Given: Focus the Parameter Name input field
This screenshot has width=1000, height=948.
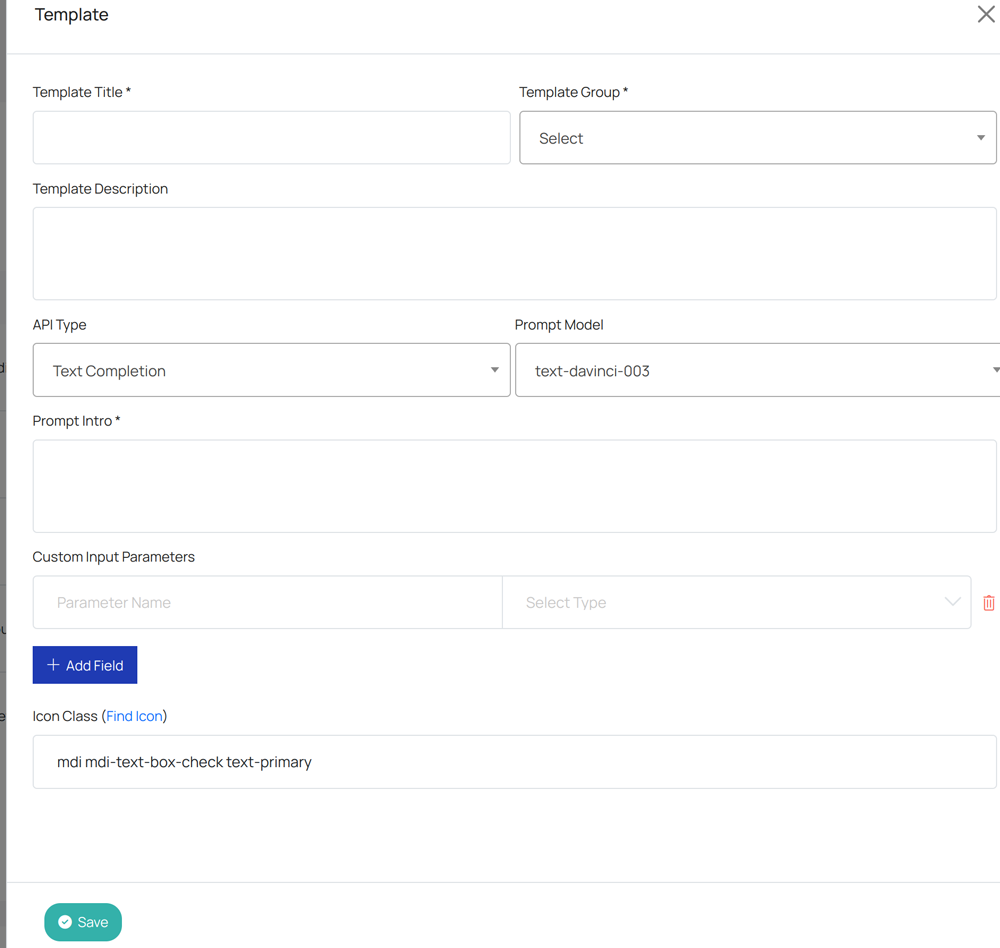Looking at the screenshot, I should click(267, 602).
